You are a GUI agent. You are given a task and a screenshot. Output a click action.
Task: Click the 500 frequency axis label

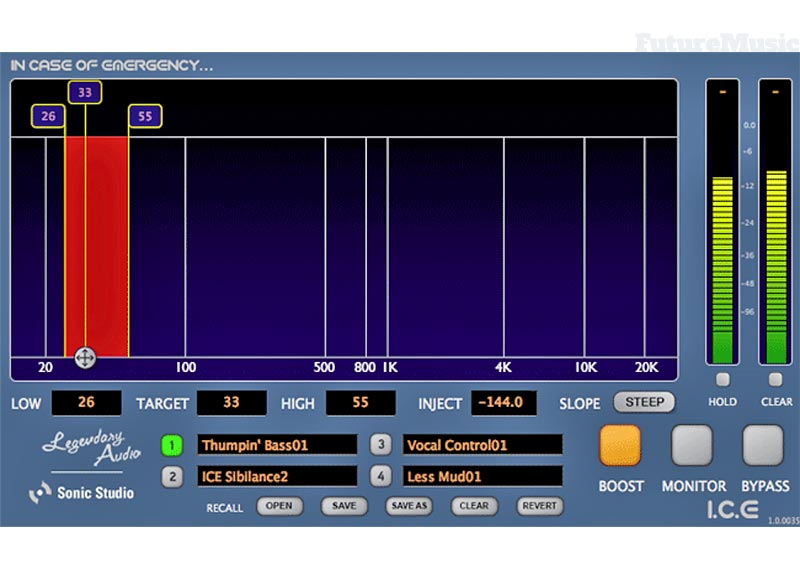pyautogui.click(x=324, y=367)
